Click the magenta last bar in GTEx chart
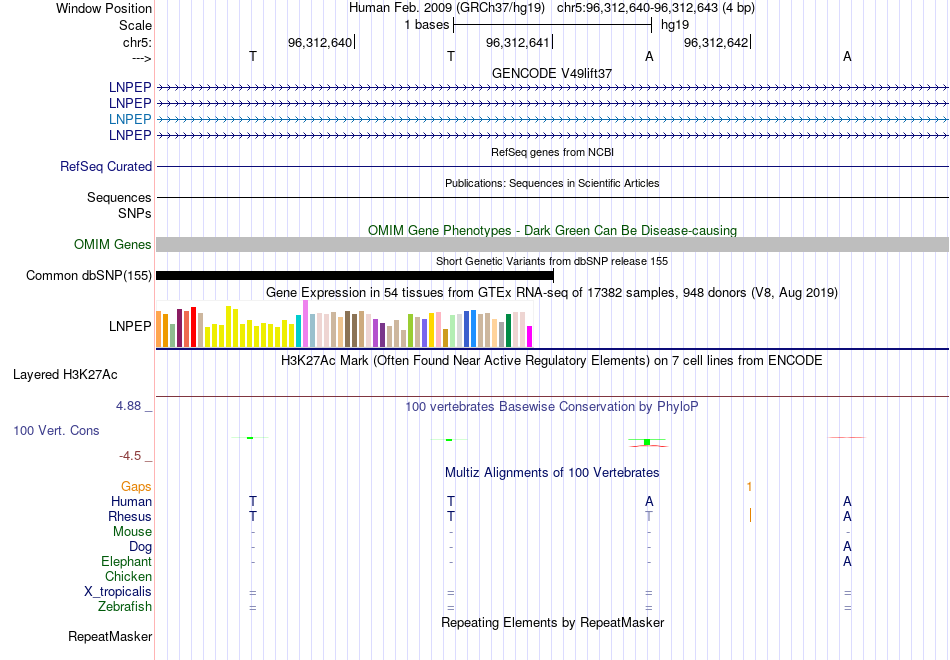This screenshot has width=950, height=660. pos(529,336)
